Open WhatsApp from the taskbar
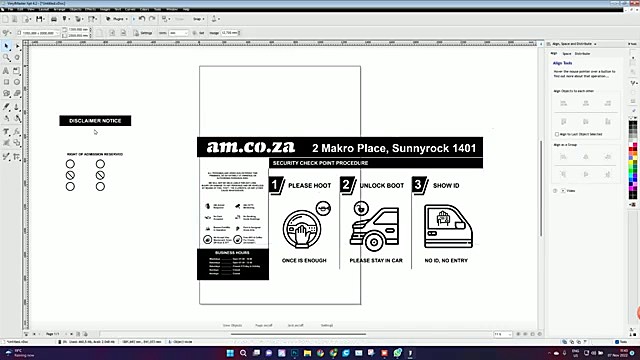Screen dimensions: 640x360 click(x=398, y=353)
